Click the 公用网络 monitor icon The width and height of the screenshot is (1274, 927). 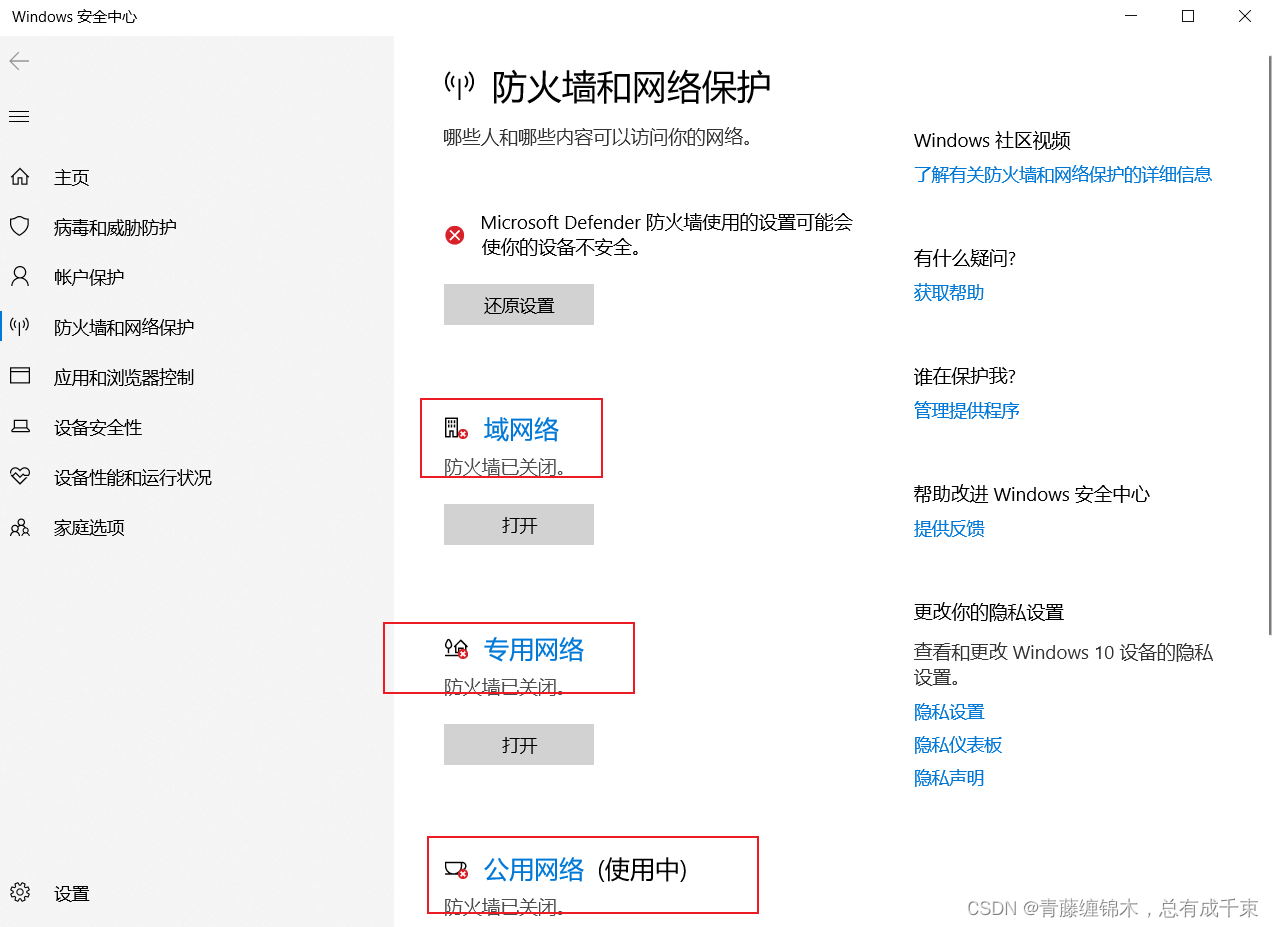(x=455, y=869)
